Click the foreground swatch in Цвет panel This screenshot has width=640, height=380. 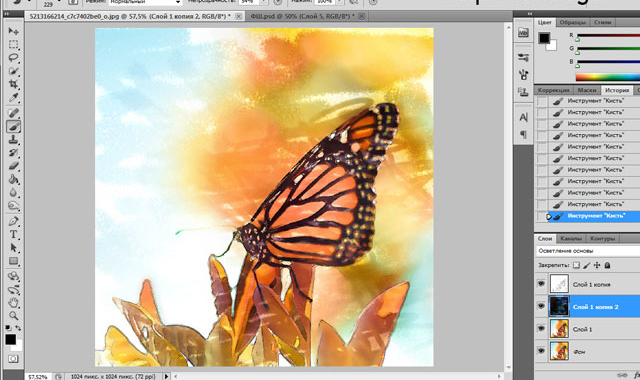pos(544,38)
